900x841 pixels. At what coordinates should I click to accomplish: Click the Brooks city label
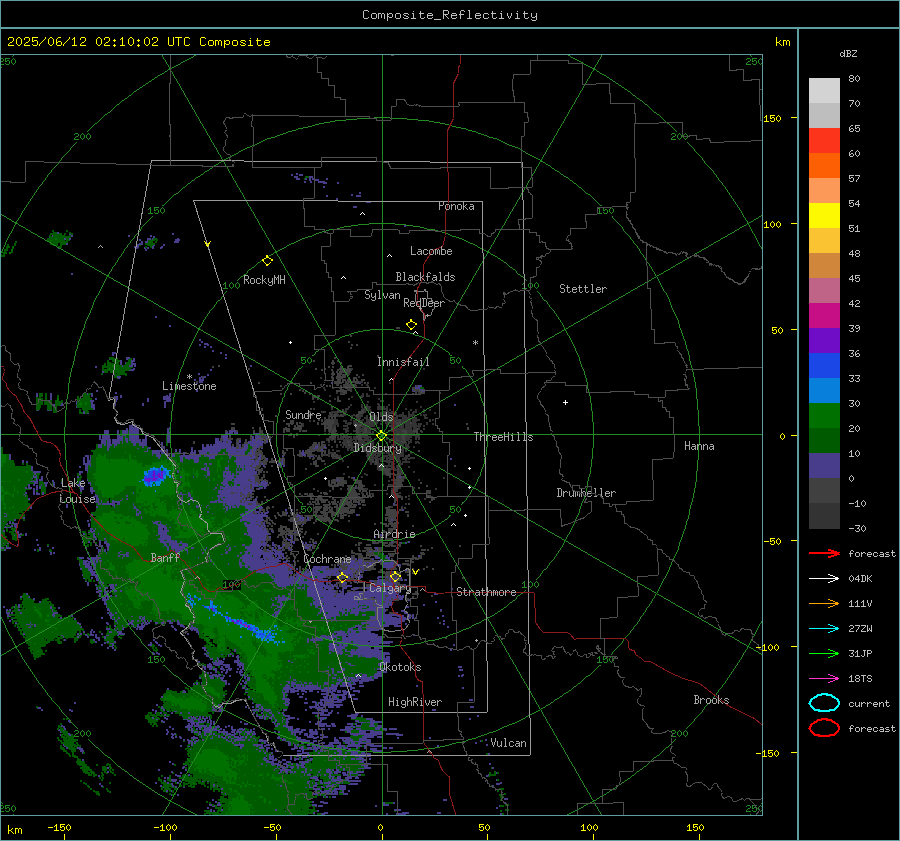coord(711,700)
